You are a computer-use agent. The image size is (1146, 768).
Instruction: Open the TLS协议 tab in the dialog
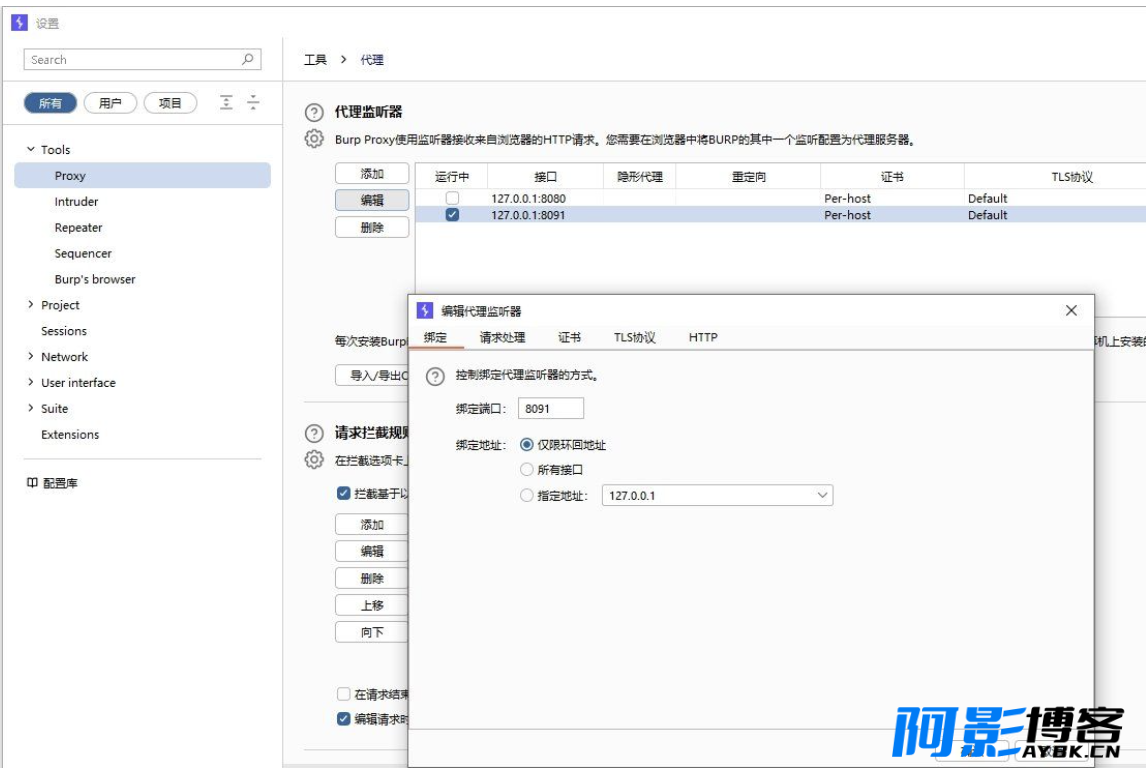[x=634, y=338]
